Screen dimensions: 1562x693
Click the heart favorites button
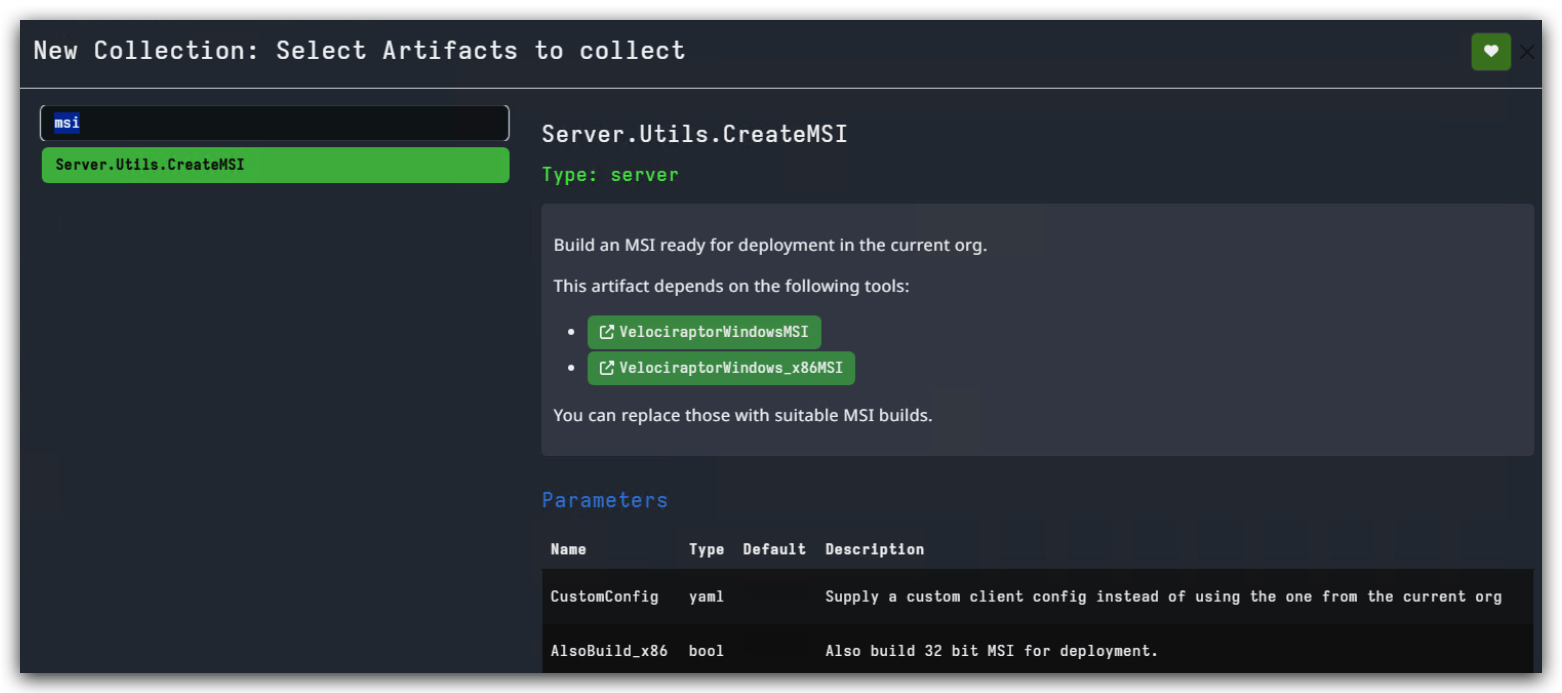click(1490, 51)
